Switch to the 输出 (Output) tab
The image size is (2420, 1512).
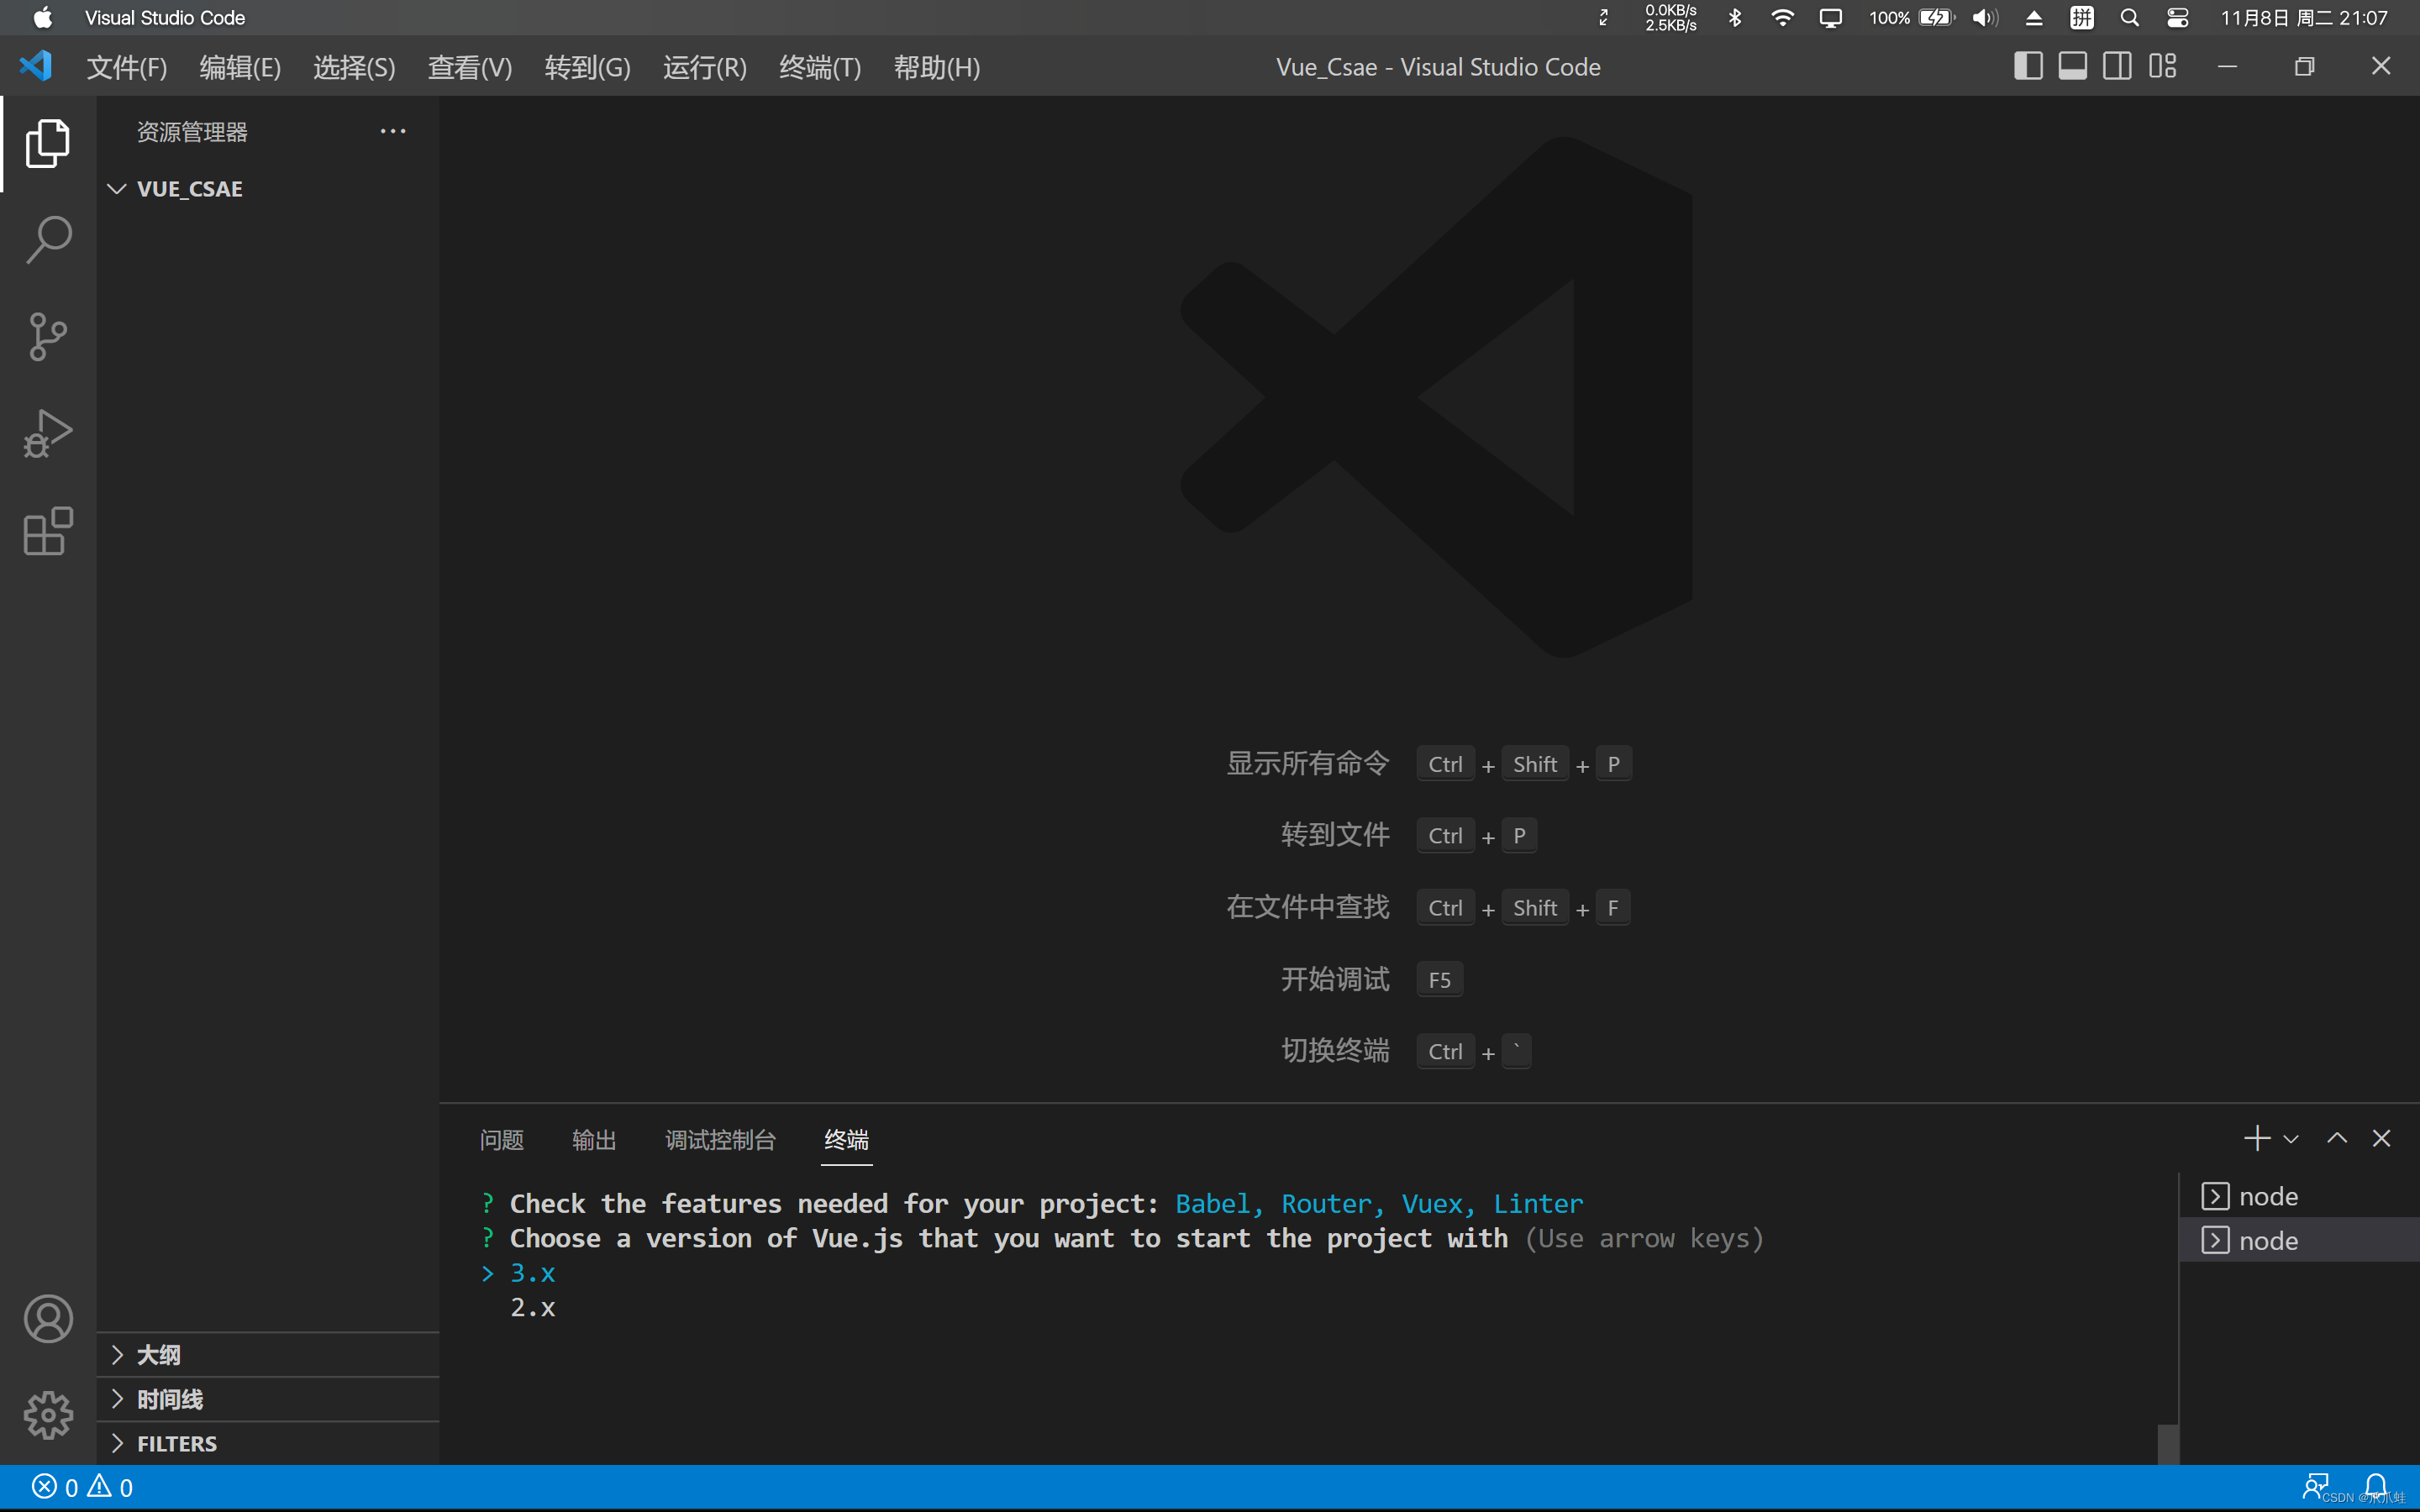click(594, 1139)
